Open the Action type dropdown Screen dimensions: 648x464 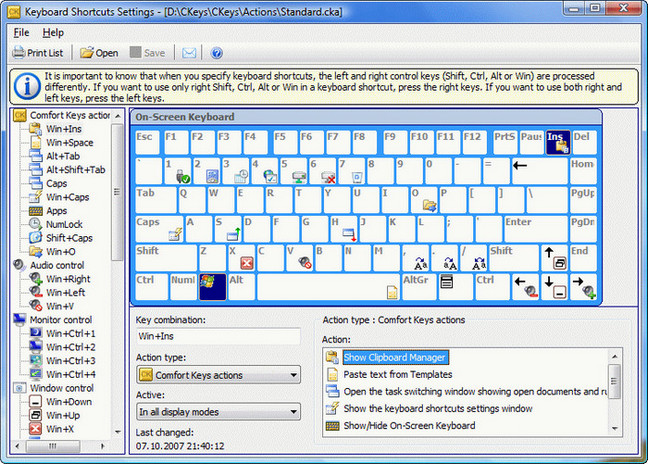tap(217, 375)
